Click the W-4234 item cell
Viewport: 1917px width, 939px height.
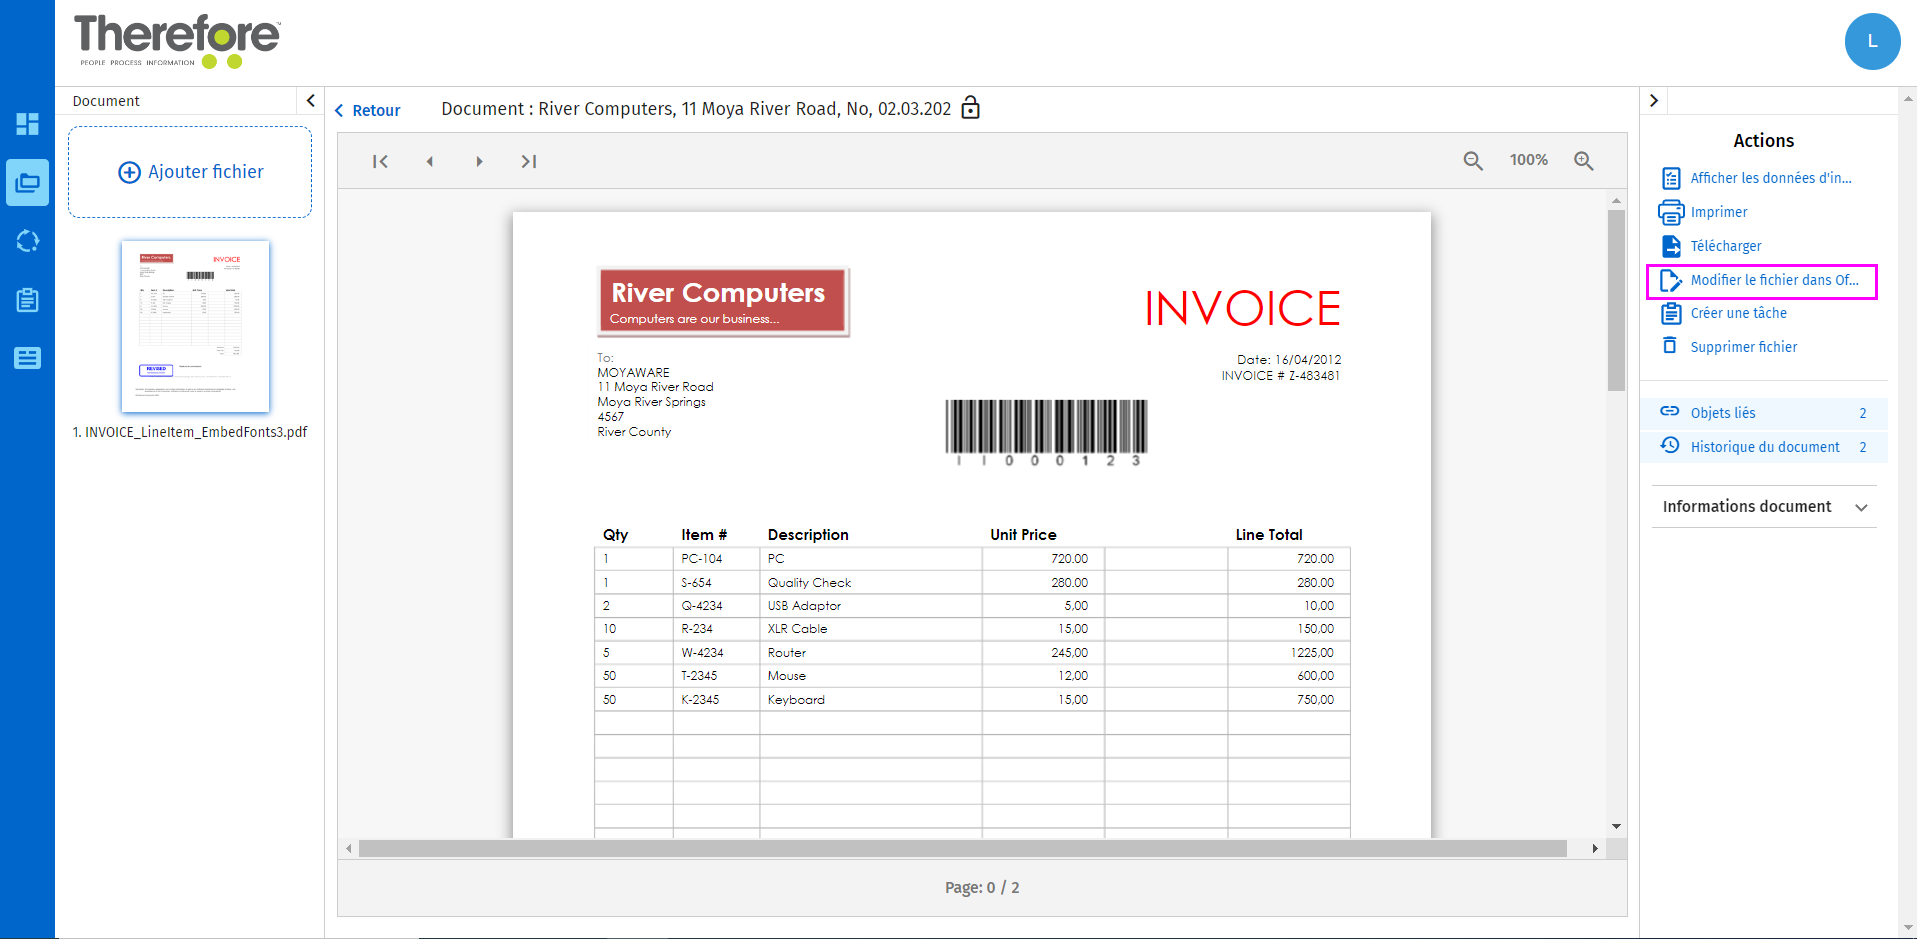(x=702, y=653)
